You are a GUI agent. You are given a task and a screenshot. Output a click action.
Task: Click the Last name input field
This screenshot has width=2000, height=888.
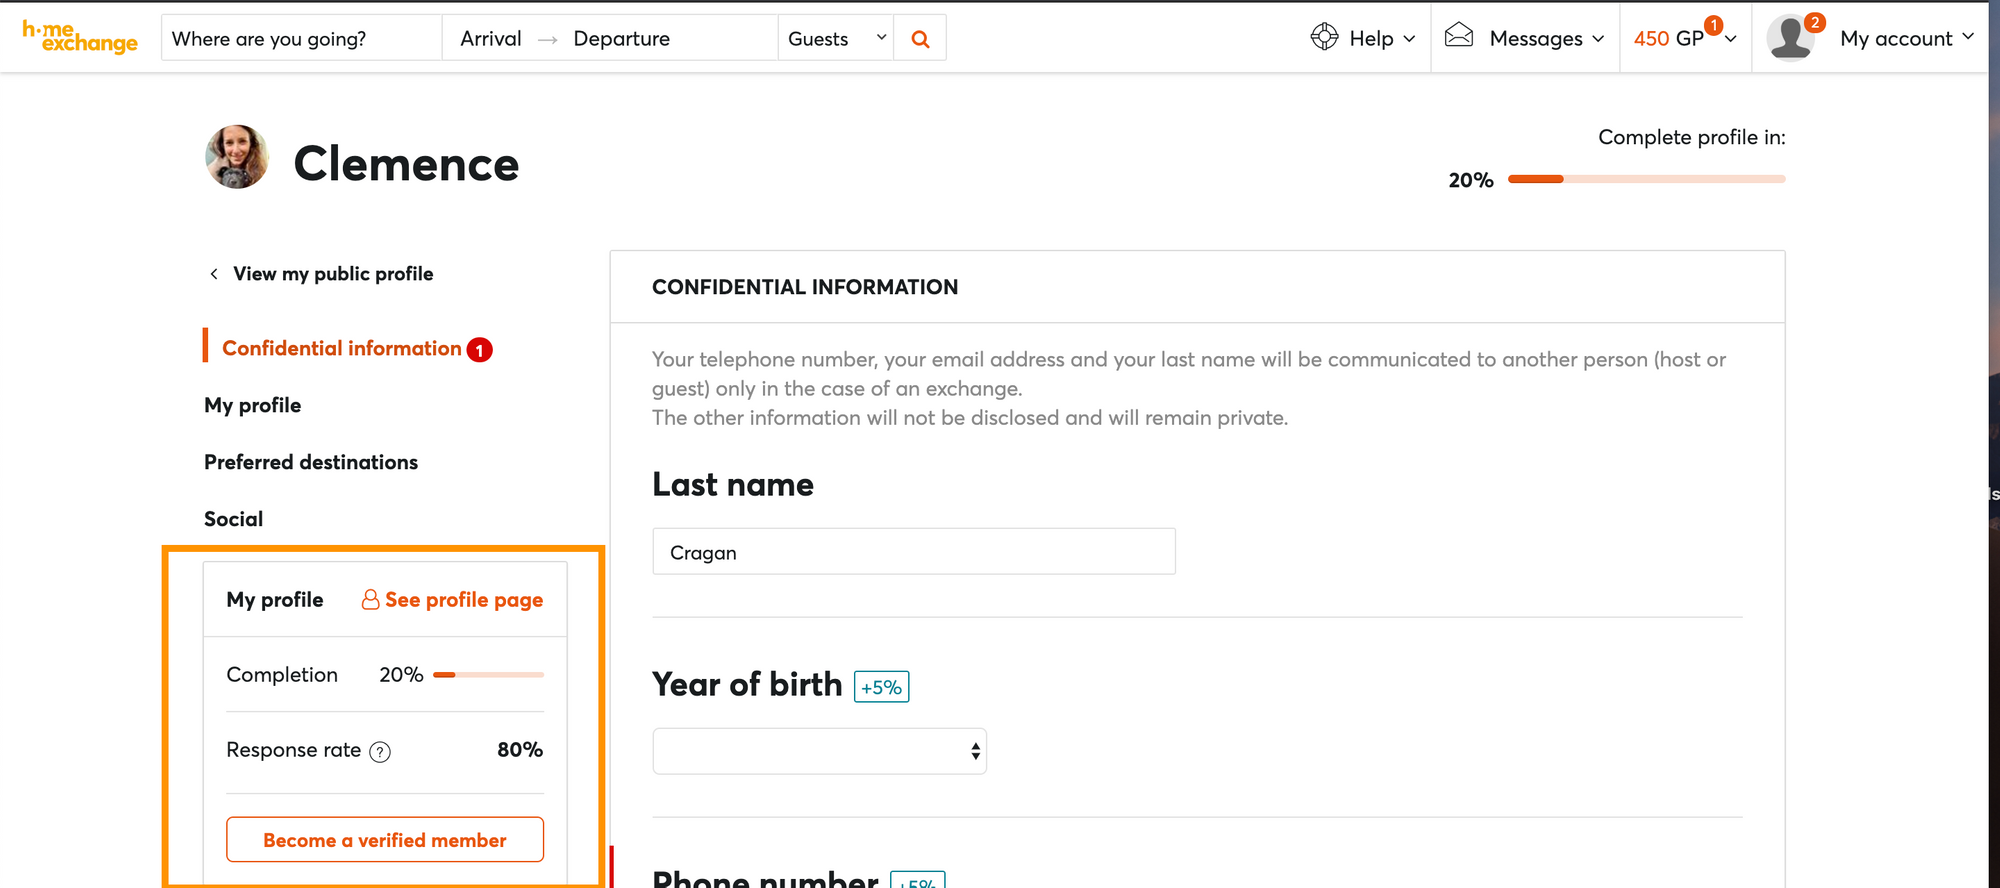click(x=913, y=552)
